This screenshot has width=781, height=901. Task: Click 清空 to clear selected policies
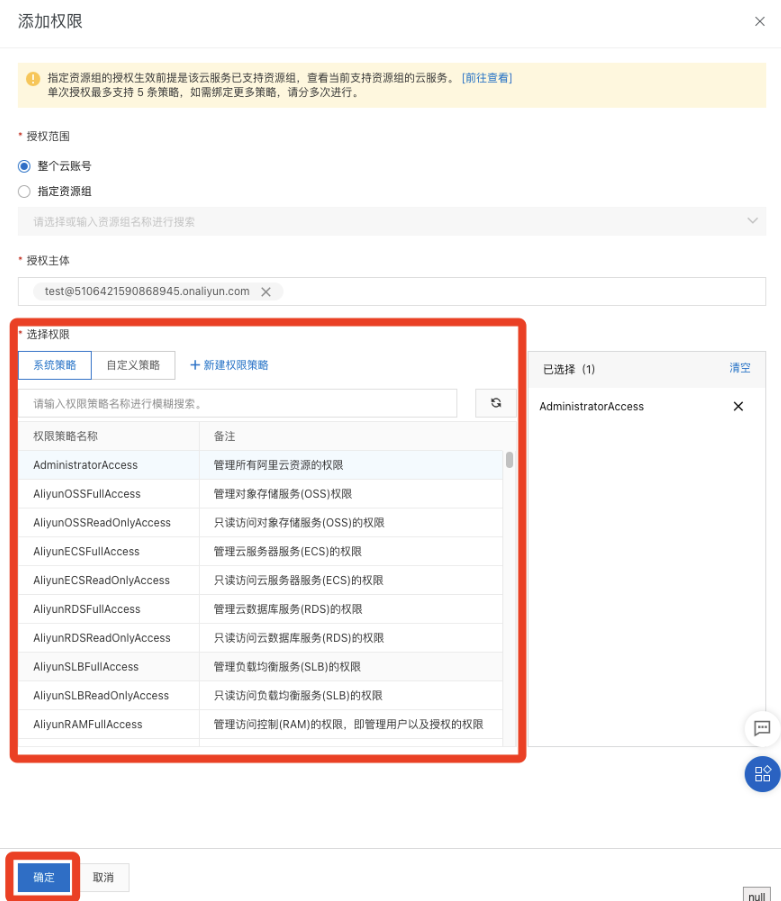pos(739,369)
